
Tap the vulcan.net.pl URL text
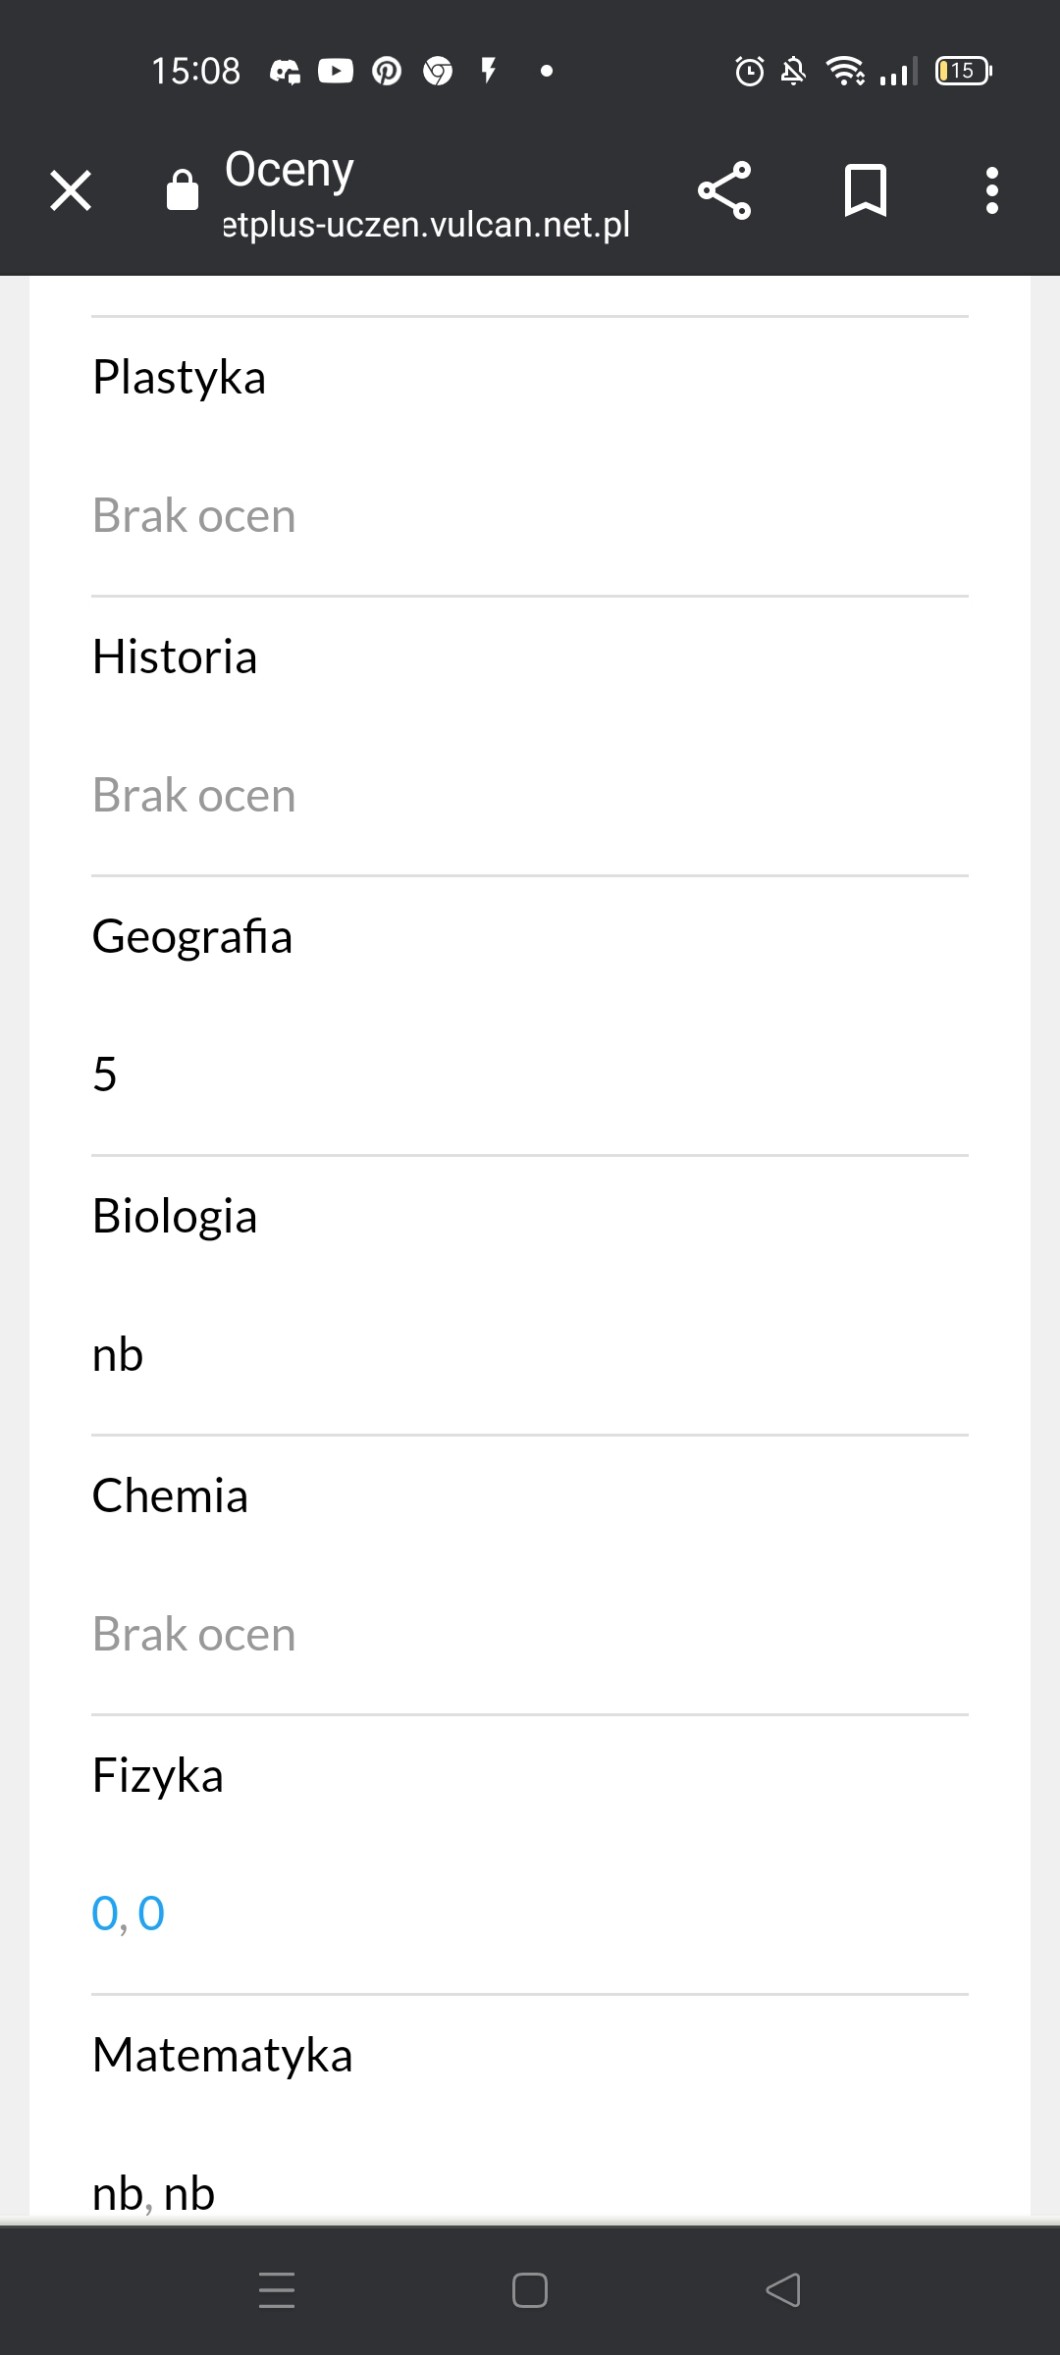[426, 224]
